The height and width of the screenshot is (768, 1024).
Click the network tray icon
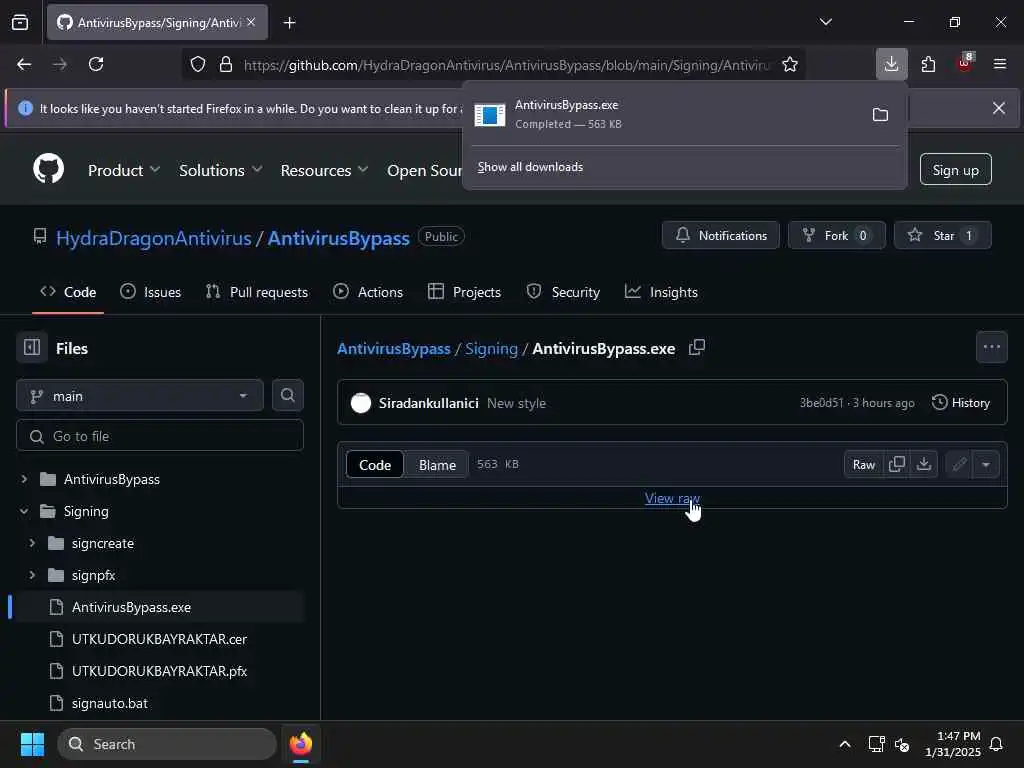tap(876, 744)
